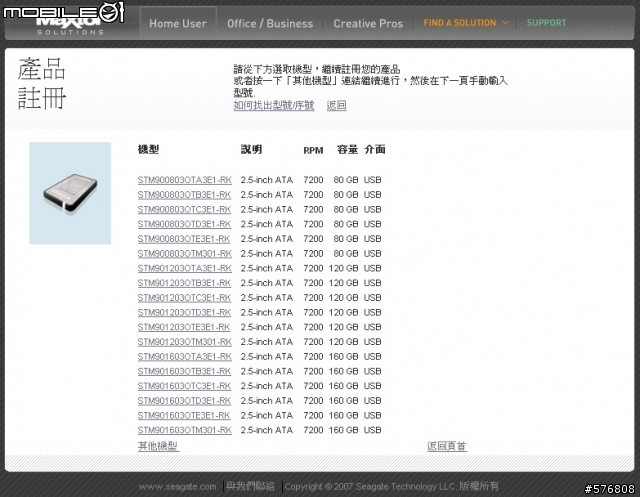This screenshot has height=497, width=640.
Task: Choose model STM901203OTD3E1-RK
Action: click(x=184, y=312)
